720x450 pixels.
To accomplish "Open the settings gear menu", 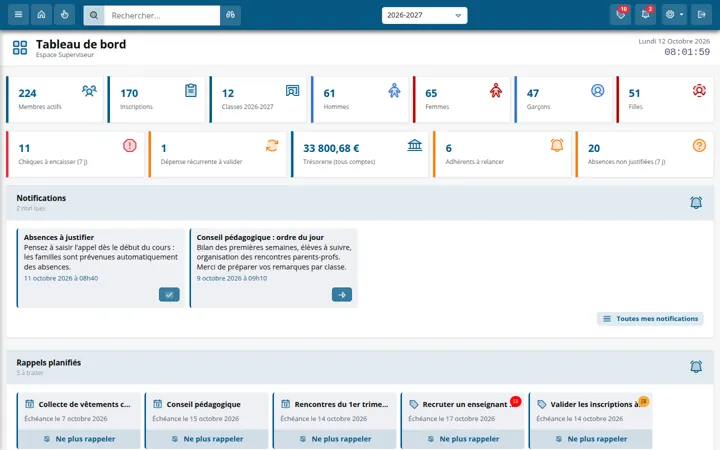I will coord(674,15).
